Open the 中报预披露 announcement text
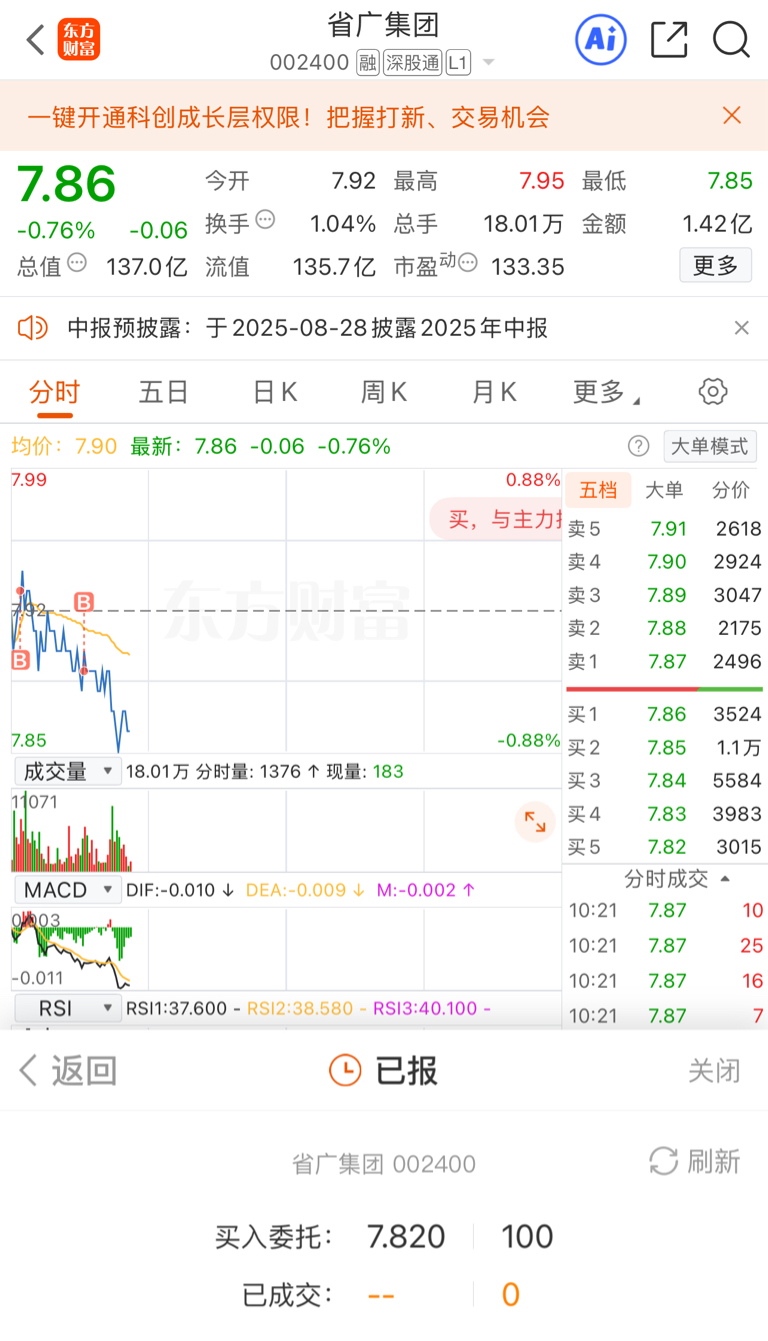 (307, 328)
